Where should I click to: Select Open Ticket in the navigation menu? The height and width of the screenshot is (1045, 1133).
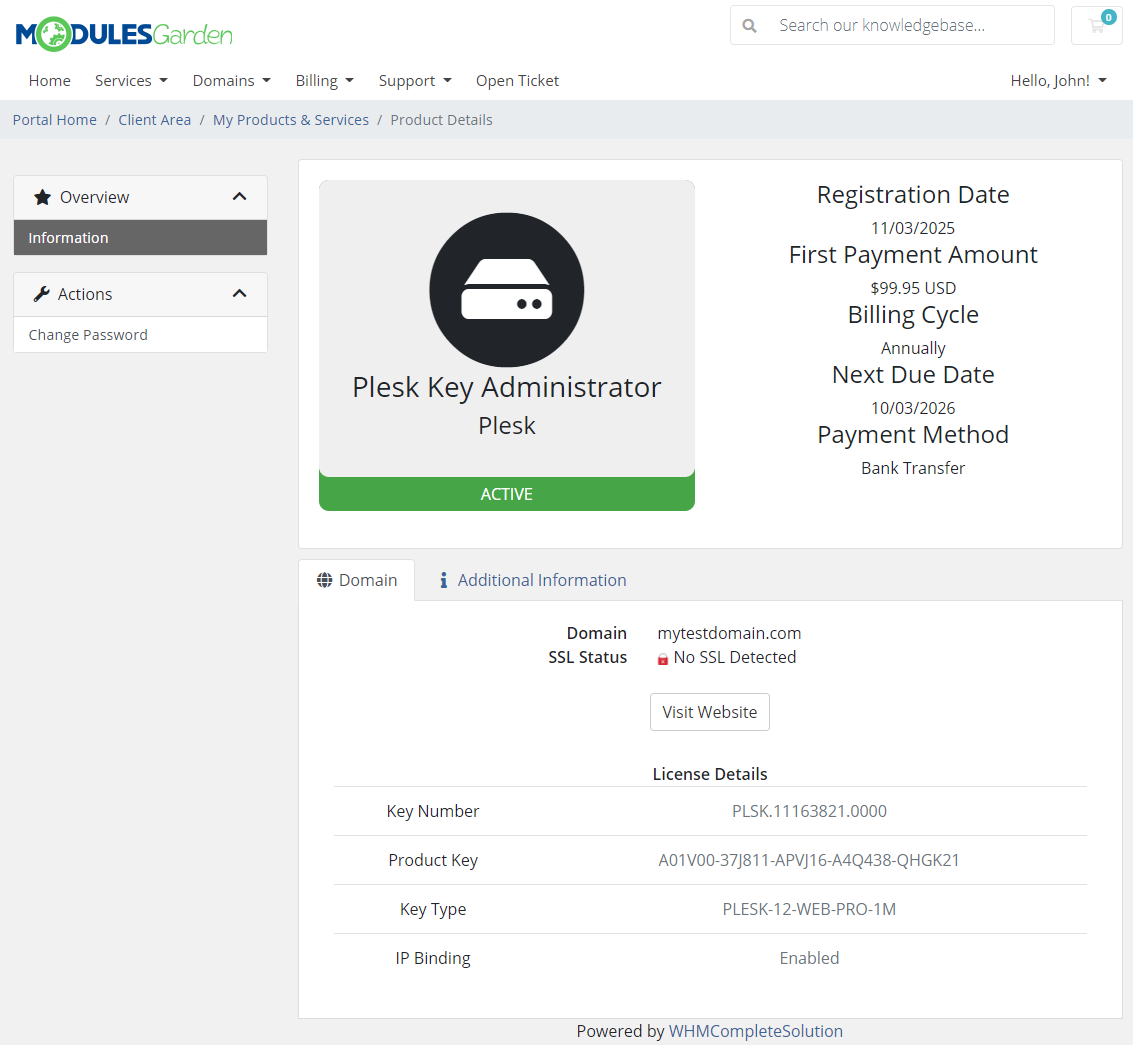517,80
